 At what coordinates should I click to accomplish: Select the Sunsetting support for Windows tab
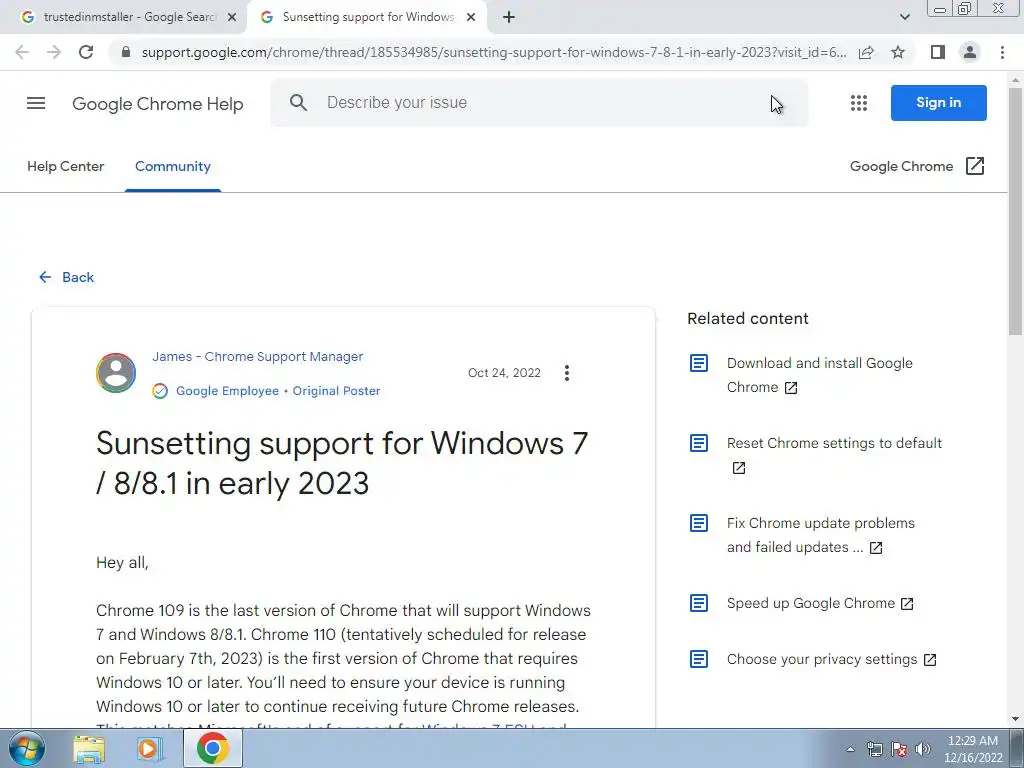tap(367, 18)
